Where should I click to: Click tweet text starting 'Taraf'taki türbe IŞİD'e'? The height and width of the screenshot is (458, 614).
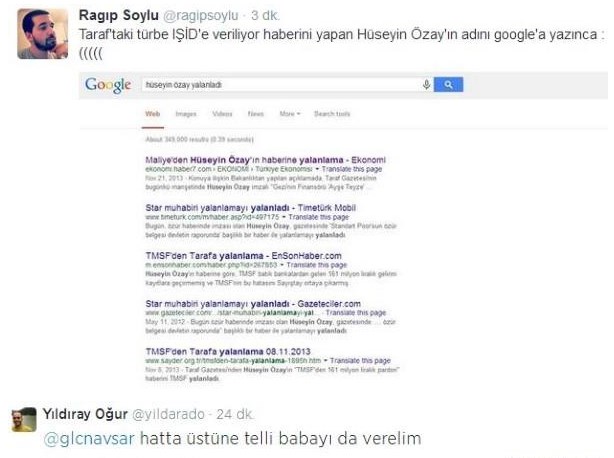pos(342,43)
